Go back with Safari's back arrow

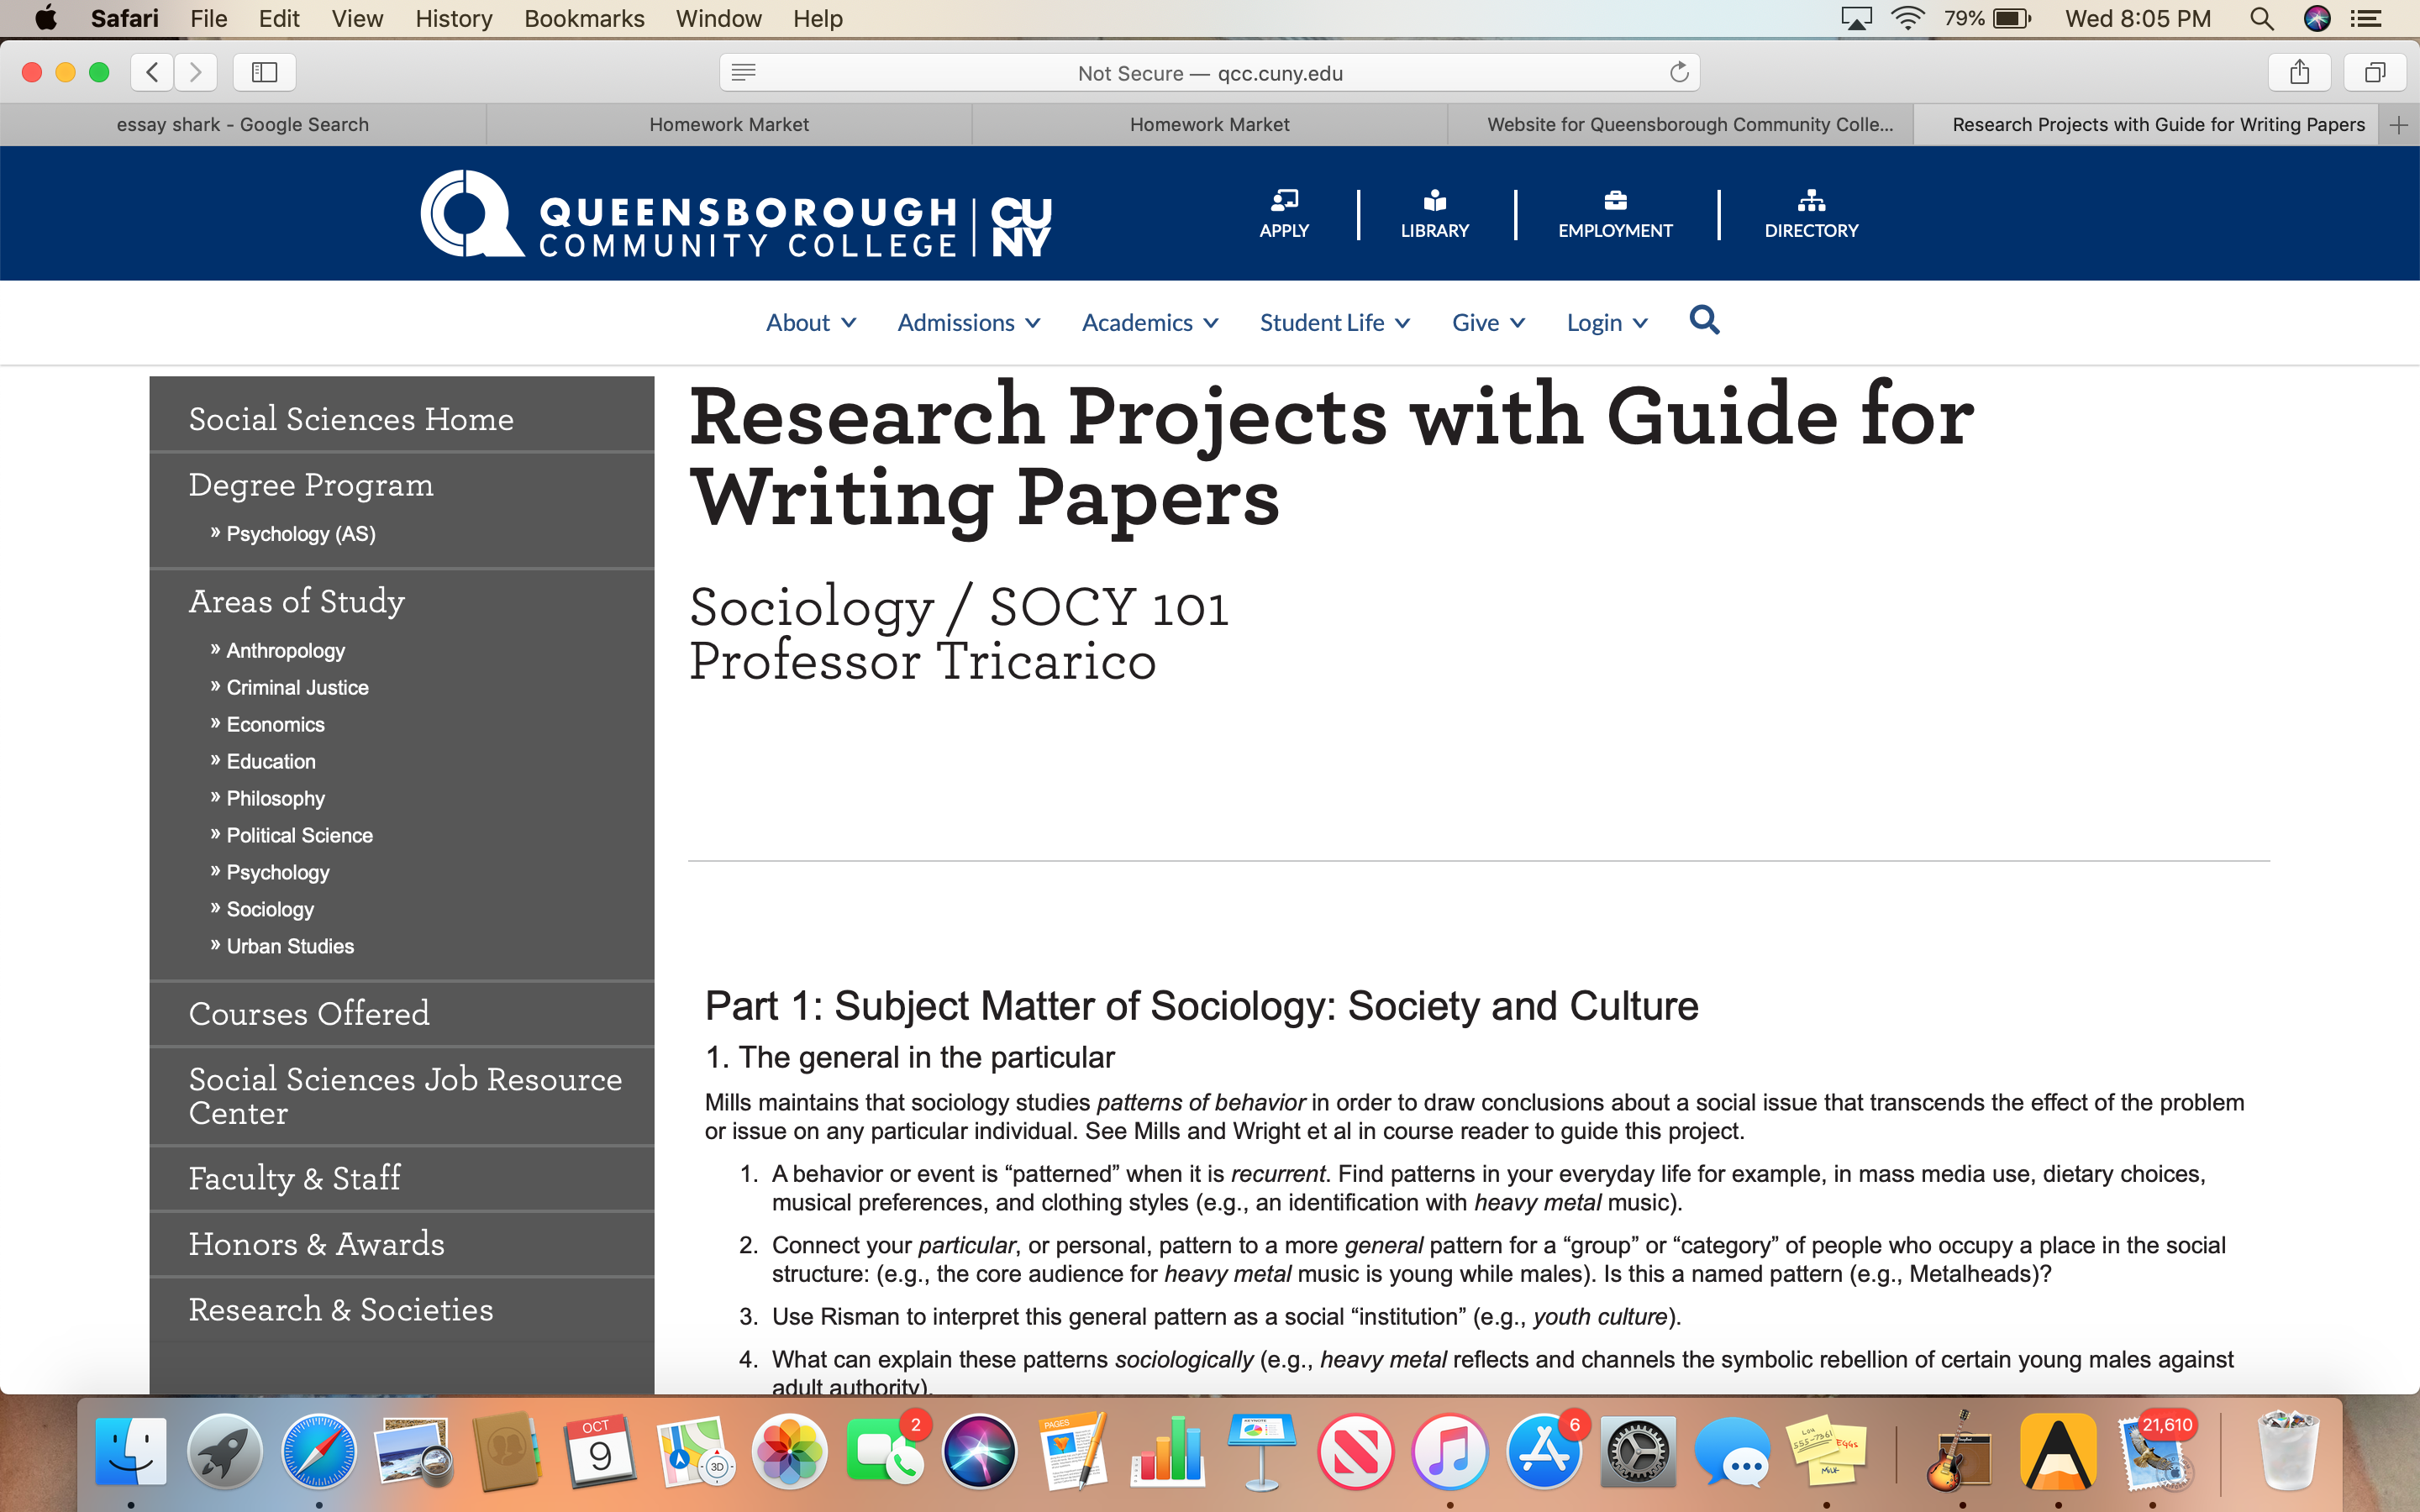pyautogui.click(x=152, y=72)
